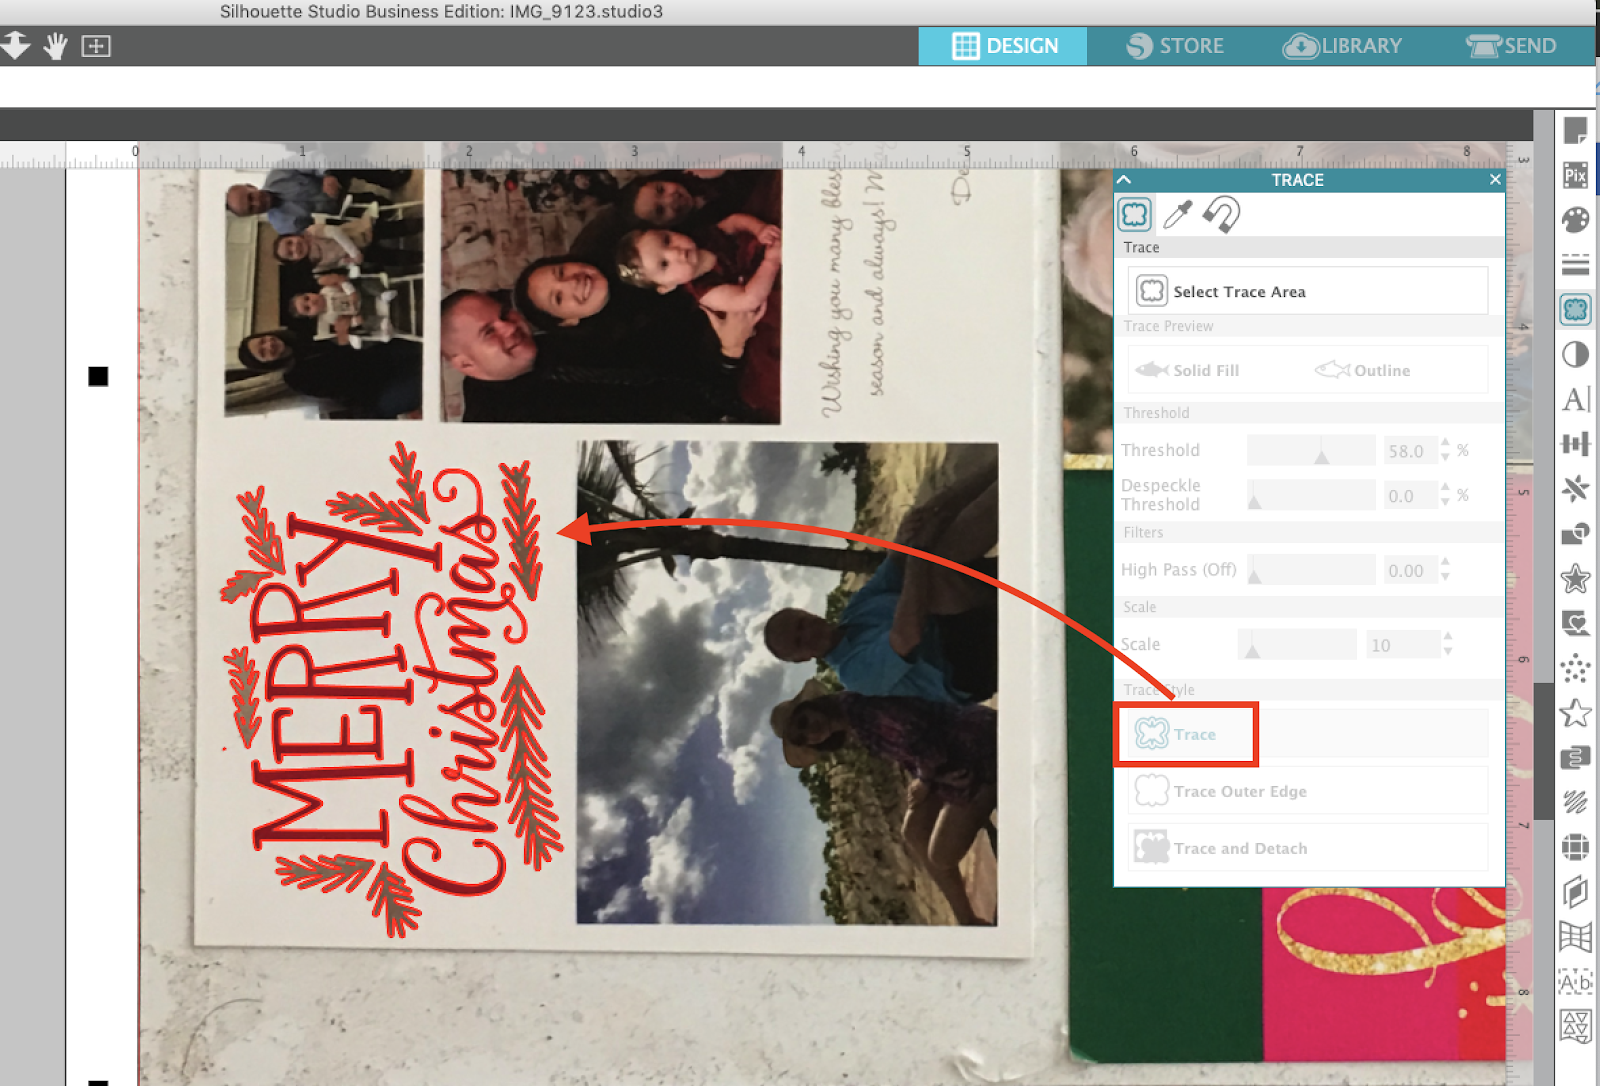Increase Threshold value with up arrow
Screen dimensions: 1600x1086
click(x=1445, y=443)
